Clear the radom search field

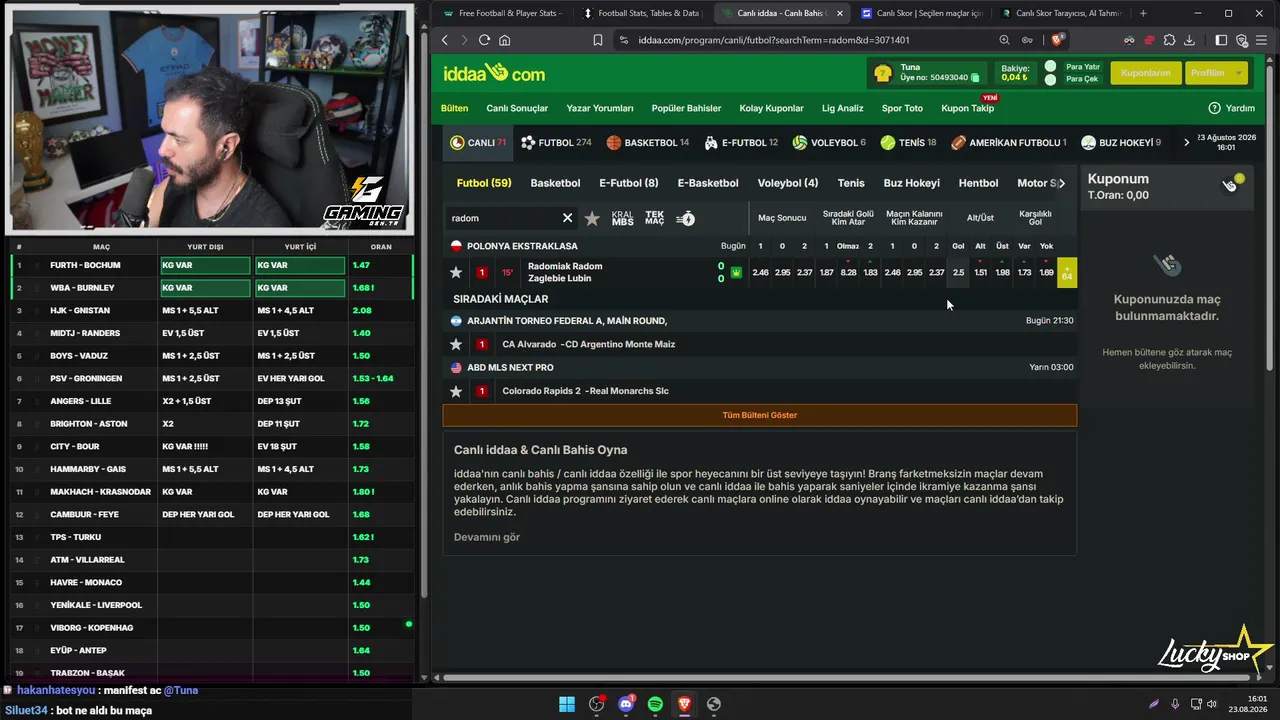pos(567,218)
